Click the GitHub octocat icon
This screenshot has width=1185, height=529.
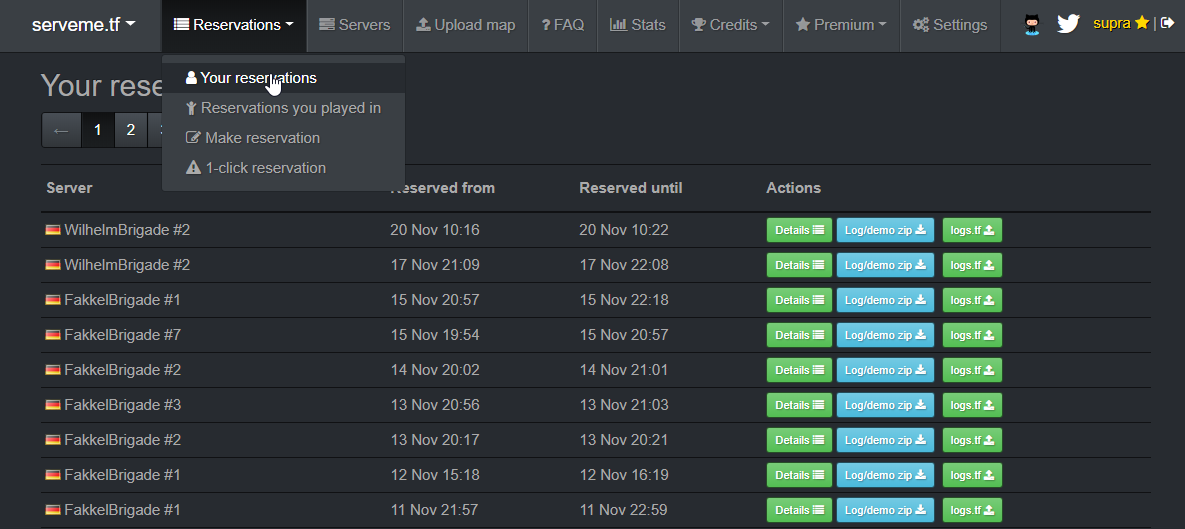coord(1034,24)
